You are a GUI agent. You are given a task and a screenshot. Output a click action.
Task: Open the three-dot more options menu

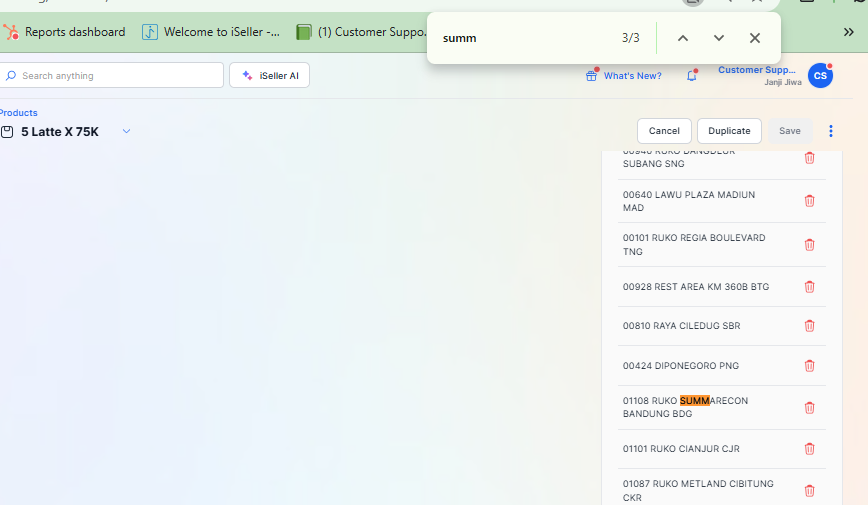point(831,131)
